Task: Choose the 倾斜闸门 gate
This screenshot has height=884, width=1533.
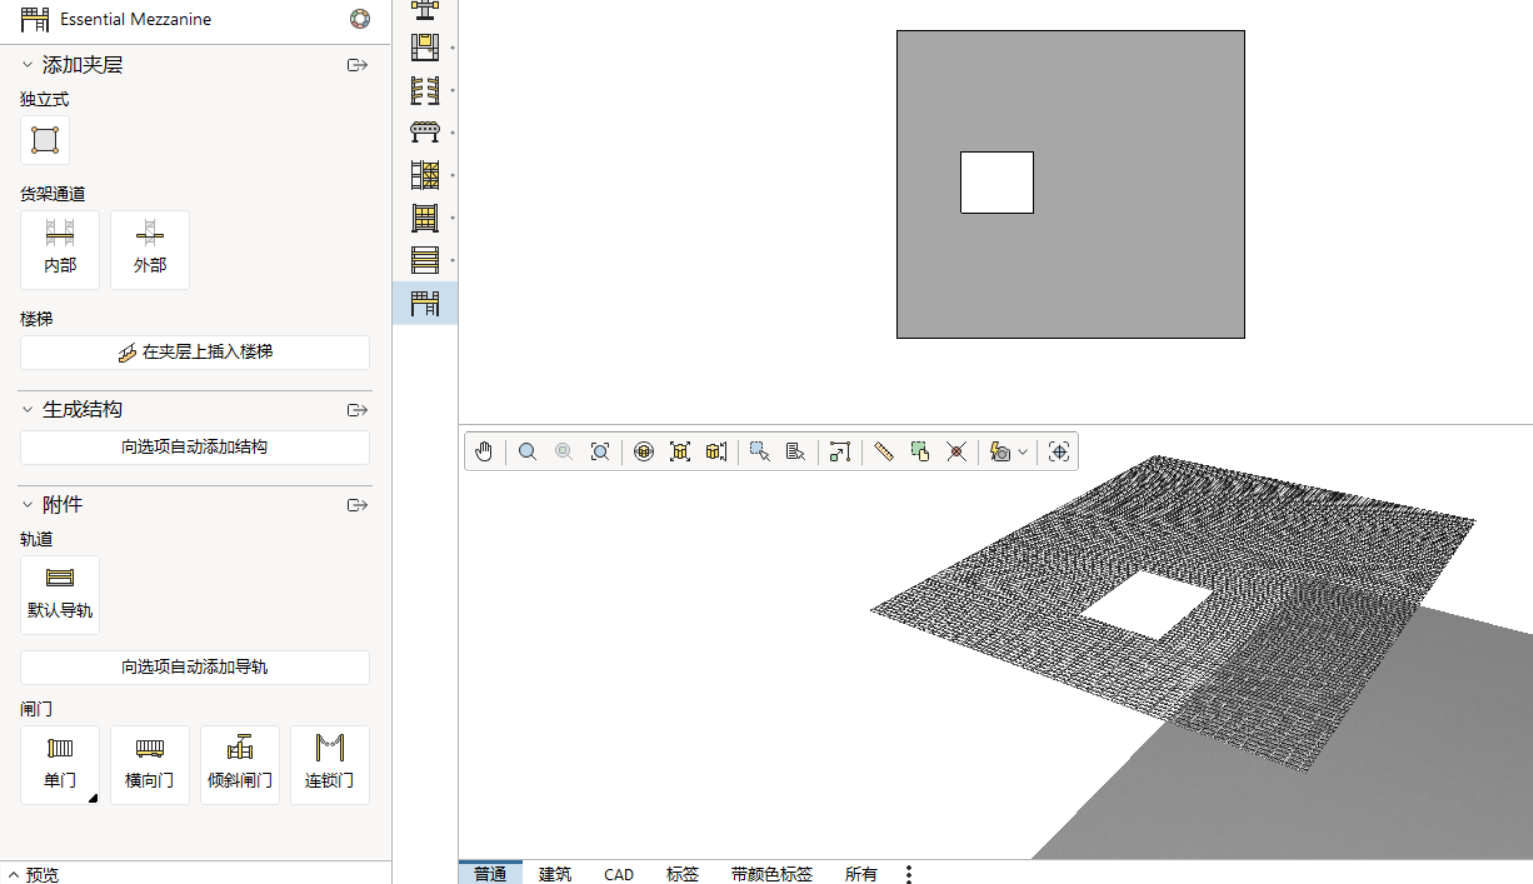Action: coord(240,765)
